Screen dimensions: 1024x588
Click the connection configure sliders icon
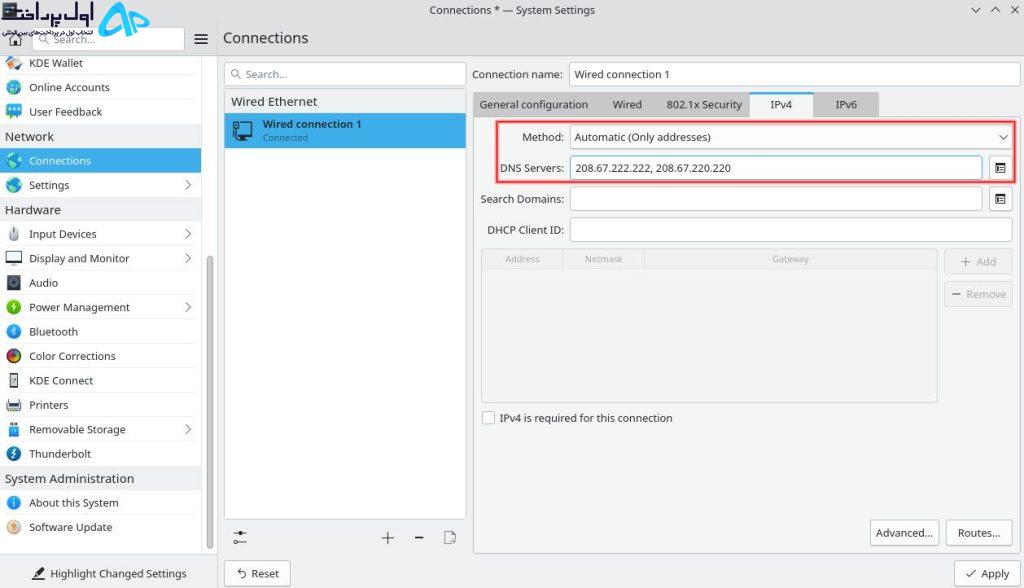tap(240, 538)
